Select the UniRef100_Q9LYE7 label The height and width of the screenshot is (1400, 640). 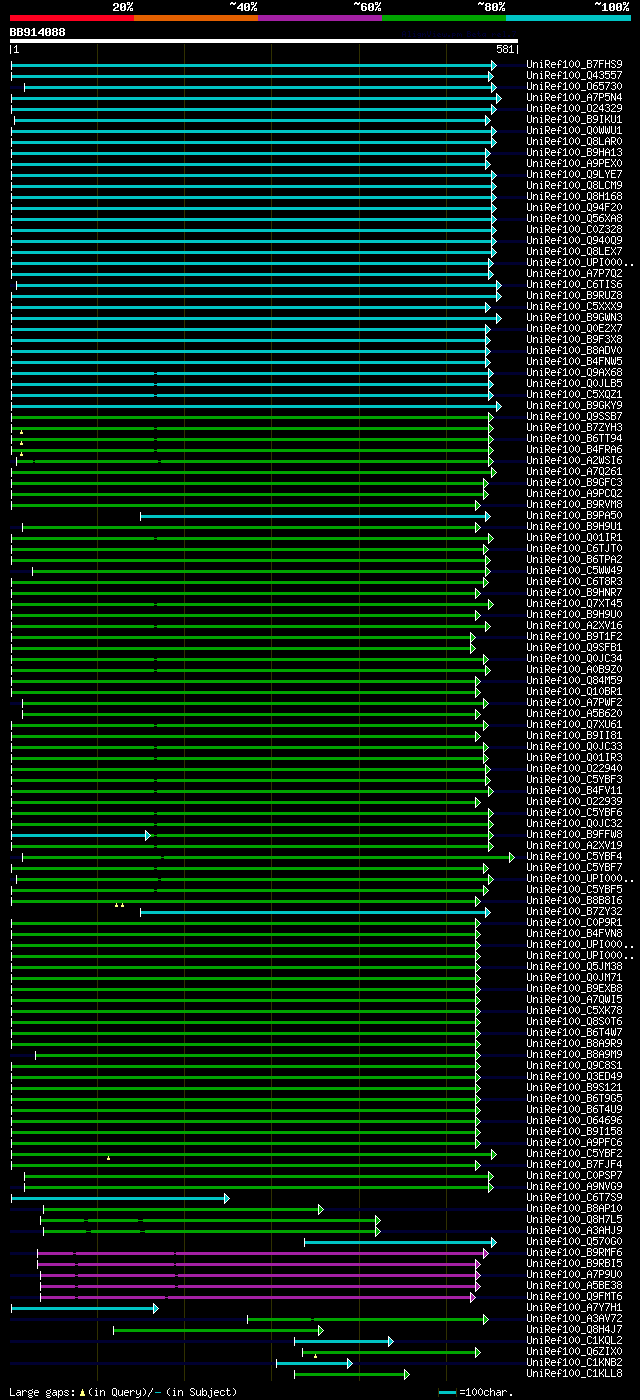coord(574,174)
